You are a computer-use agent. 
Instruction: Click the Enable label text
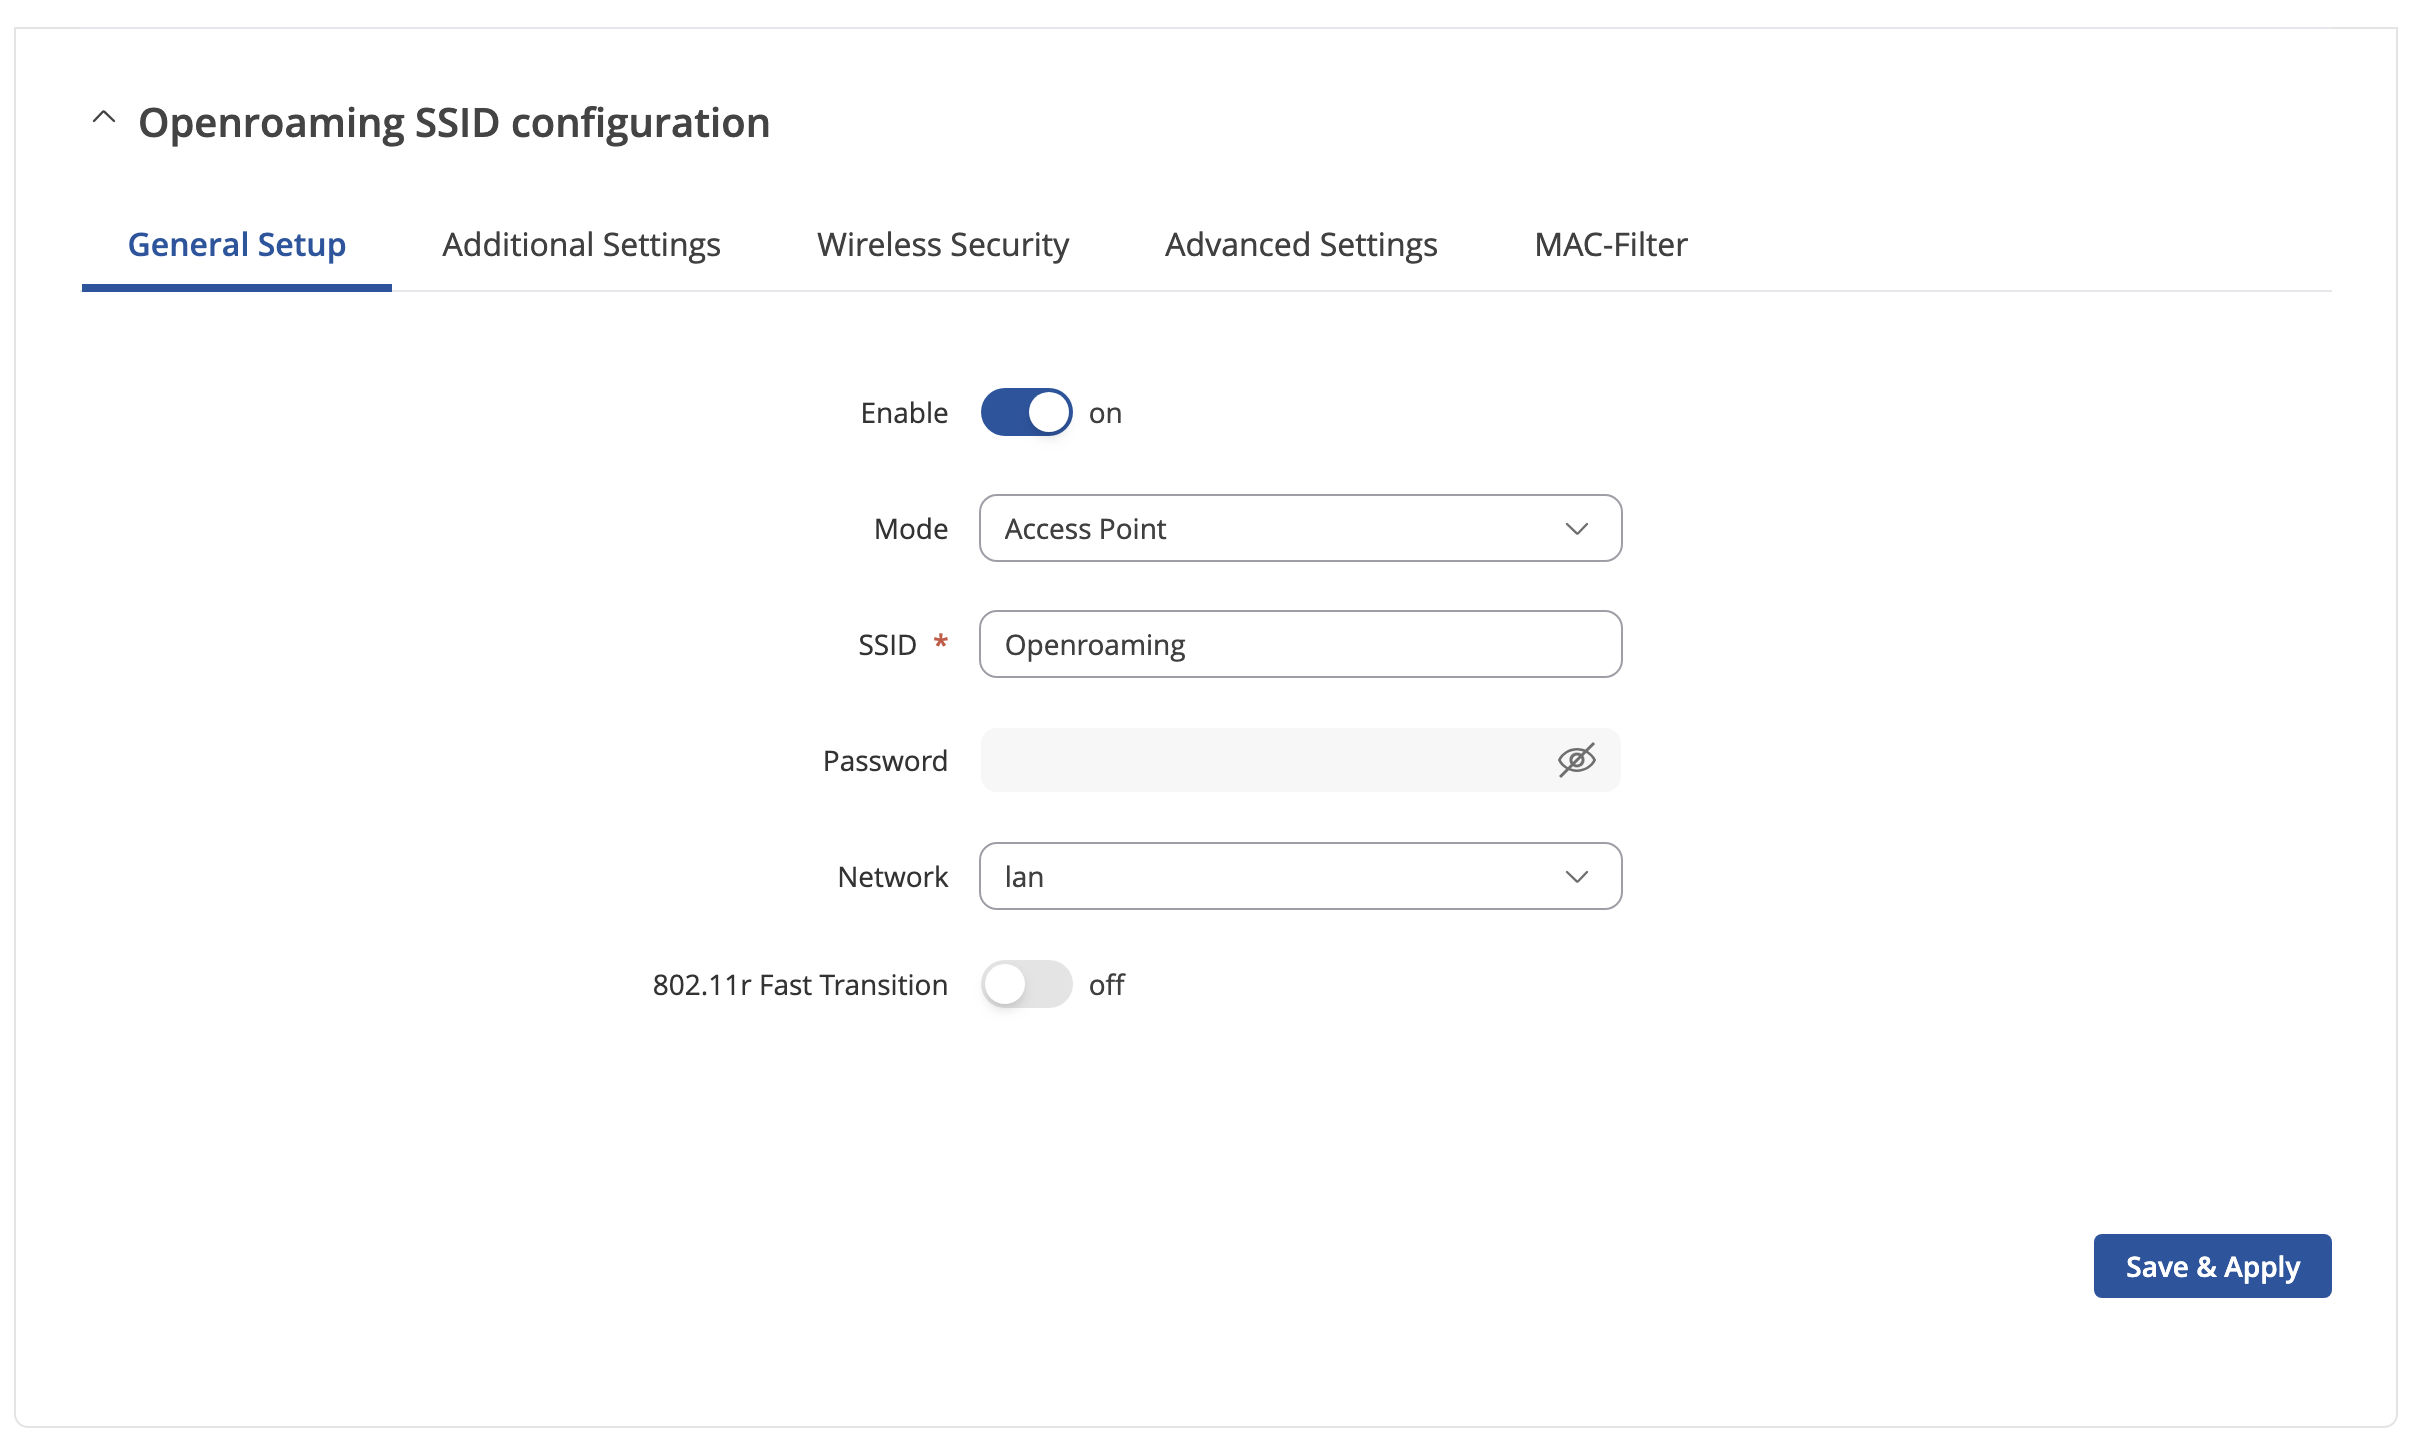pyautogui.click(x=904, y=413)
